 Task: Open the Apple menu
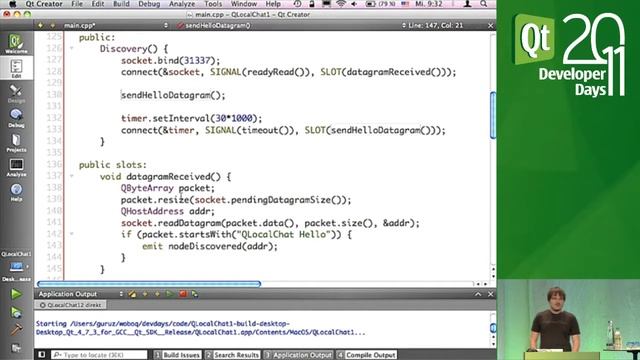click(12, 4)
